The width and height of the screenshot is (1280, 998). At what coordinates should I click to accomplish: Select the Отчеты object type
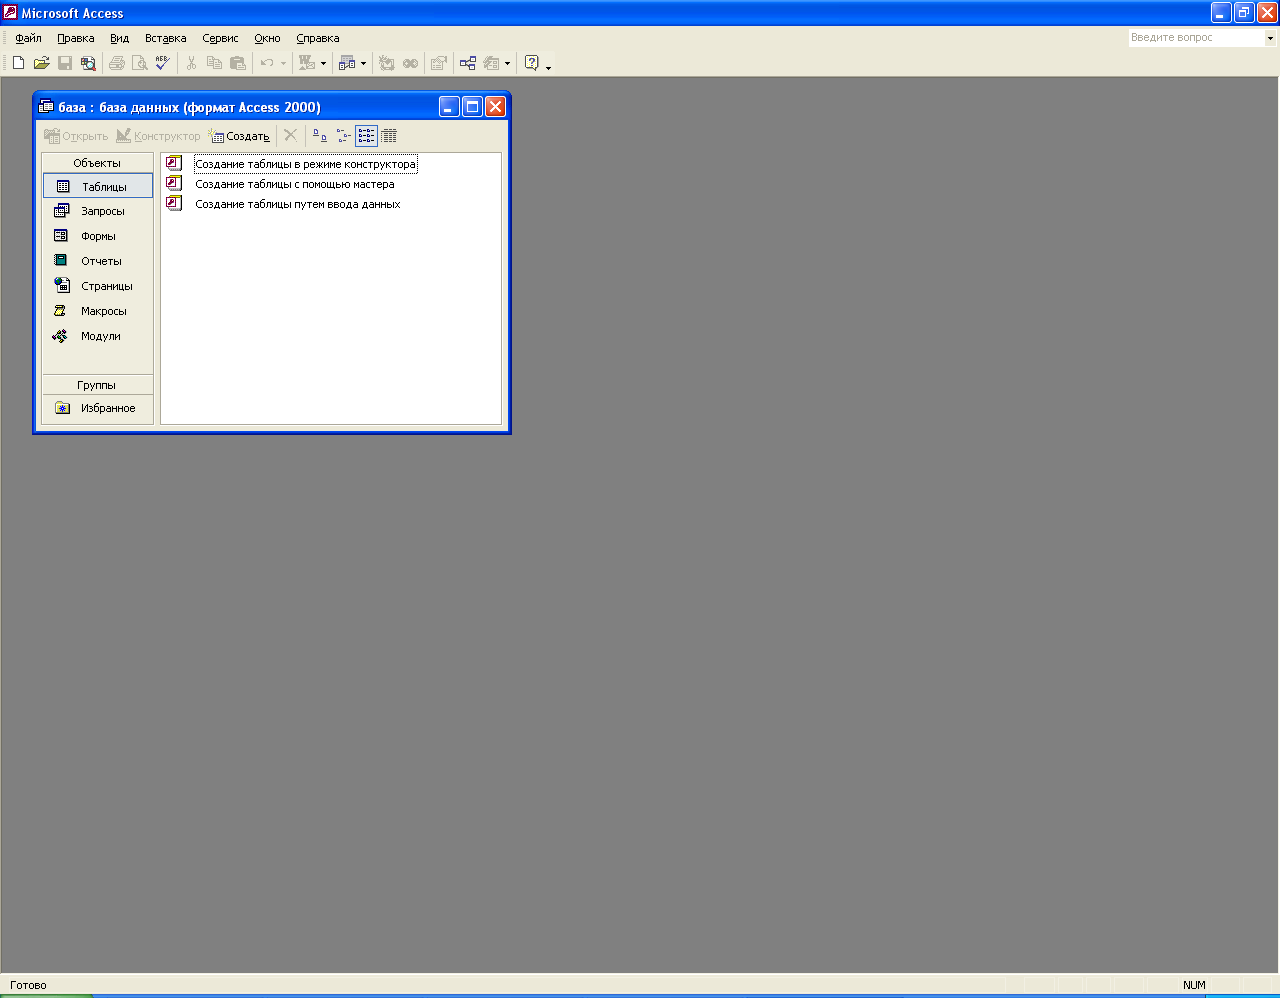98,261
